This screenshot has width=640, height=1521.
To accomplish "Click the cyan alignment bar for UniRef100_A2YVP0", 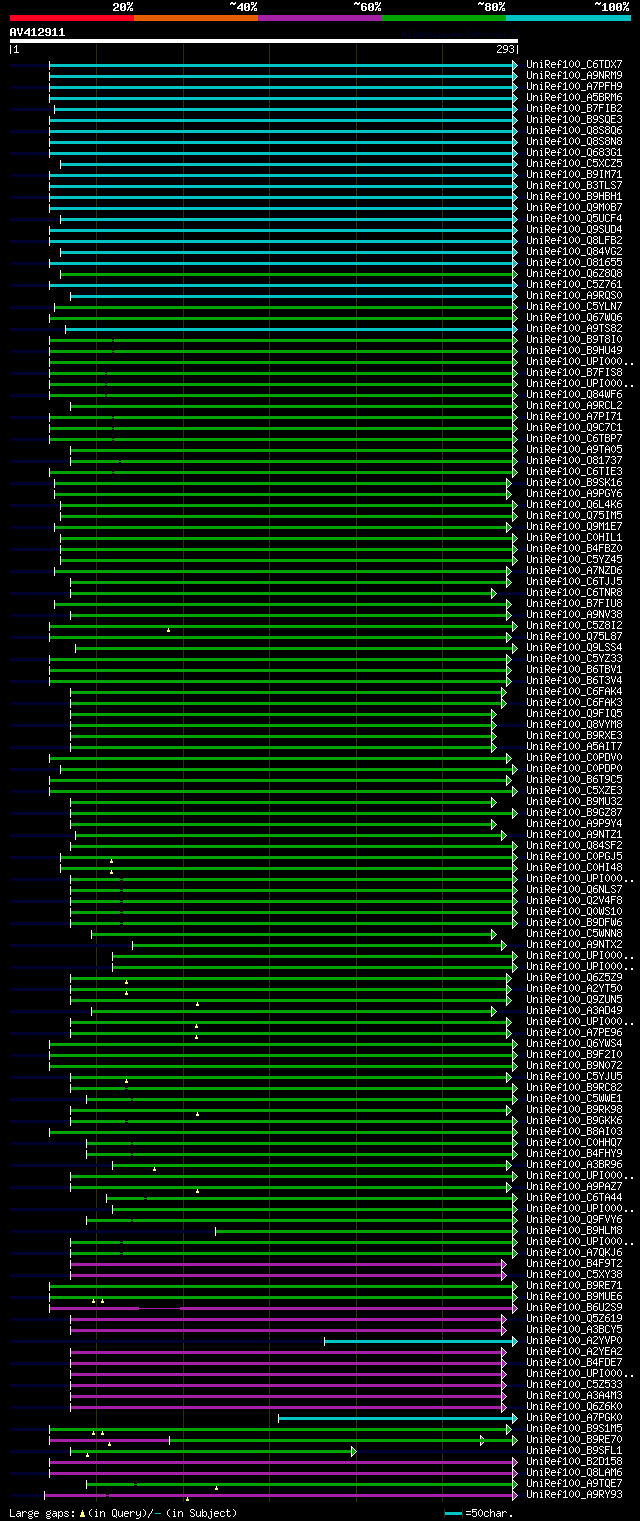I will tap(421, 1341).
